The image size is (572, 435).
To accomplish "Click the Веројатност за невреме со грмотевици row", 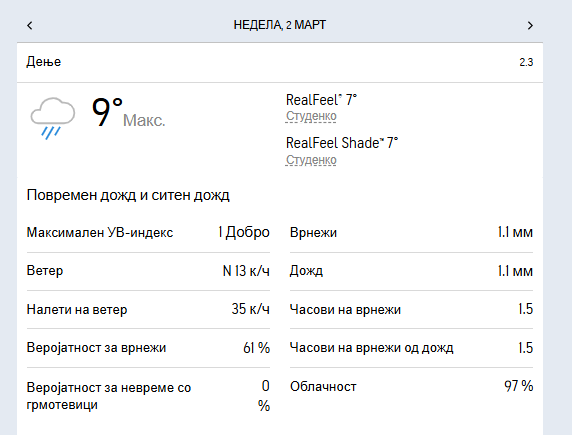I will [x=148, y=396].
